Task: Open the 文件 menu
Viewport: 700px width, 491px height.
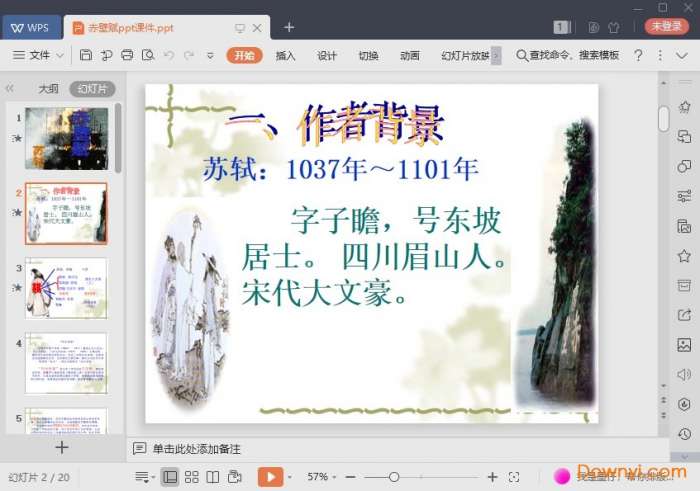Action: click(x=39, y=55)
